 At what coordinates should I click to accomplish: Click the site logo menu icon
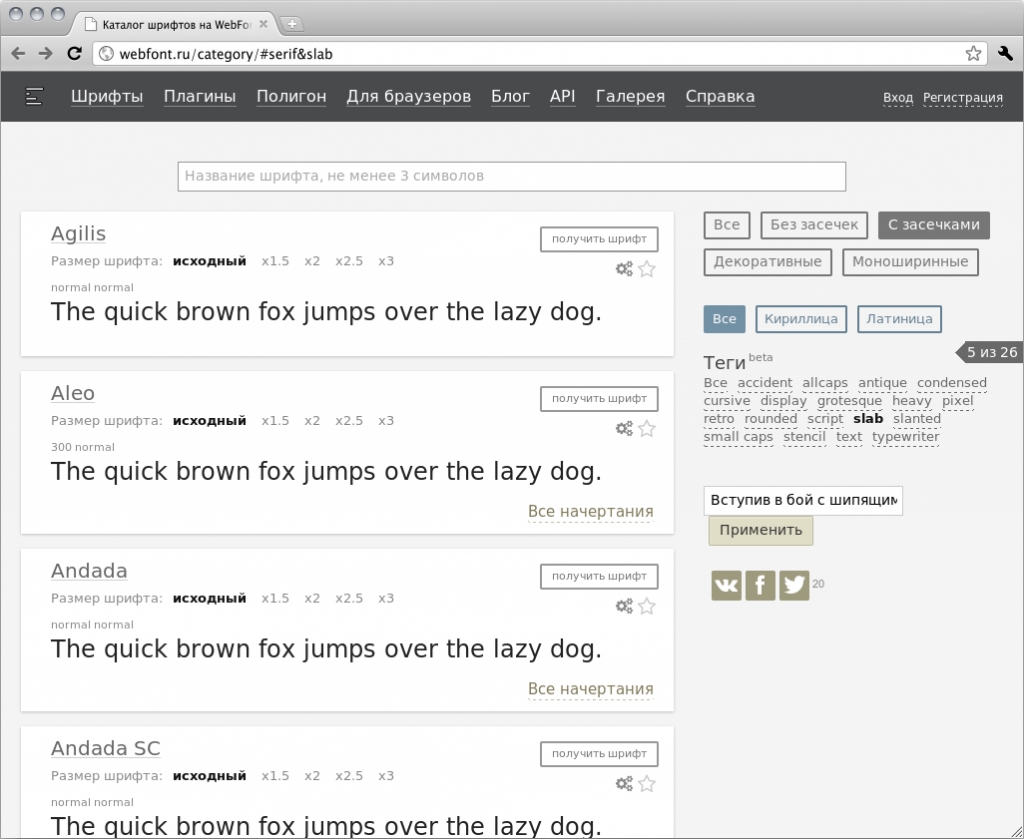coord(35,97)
